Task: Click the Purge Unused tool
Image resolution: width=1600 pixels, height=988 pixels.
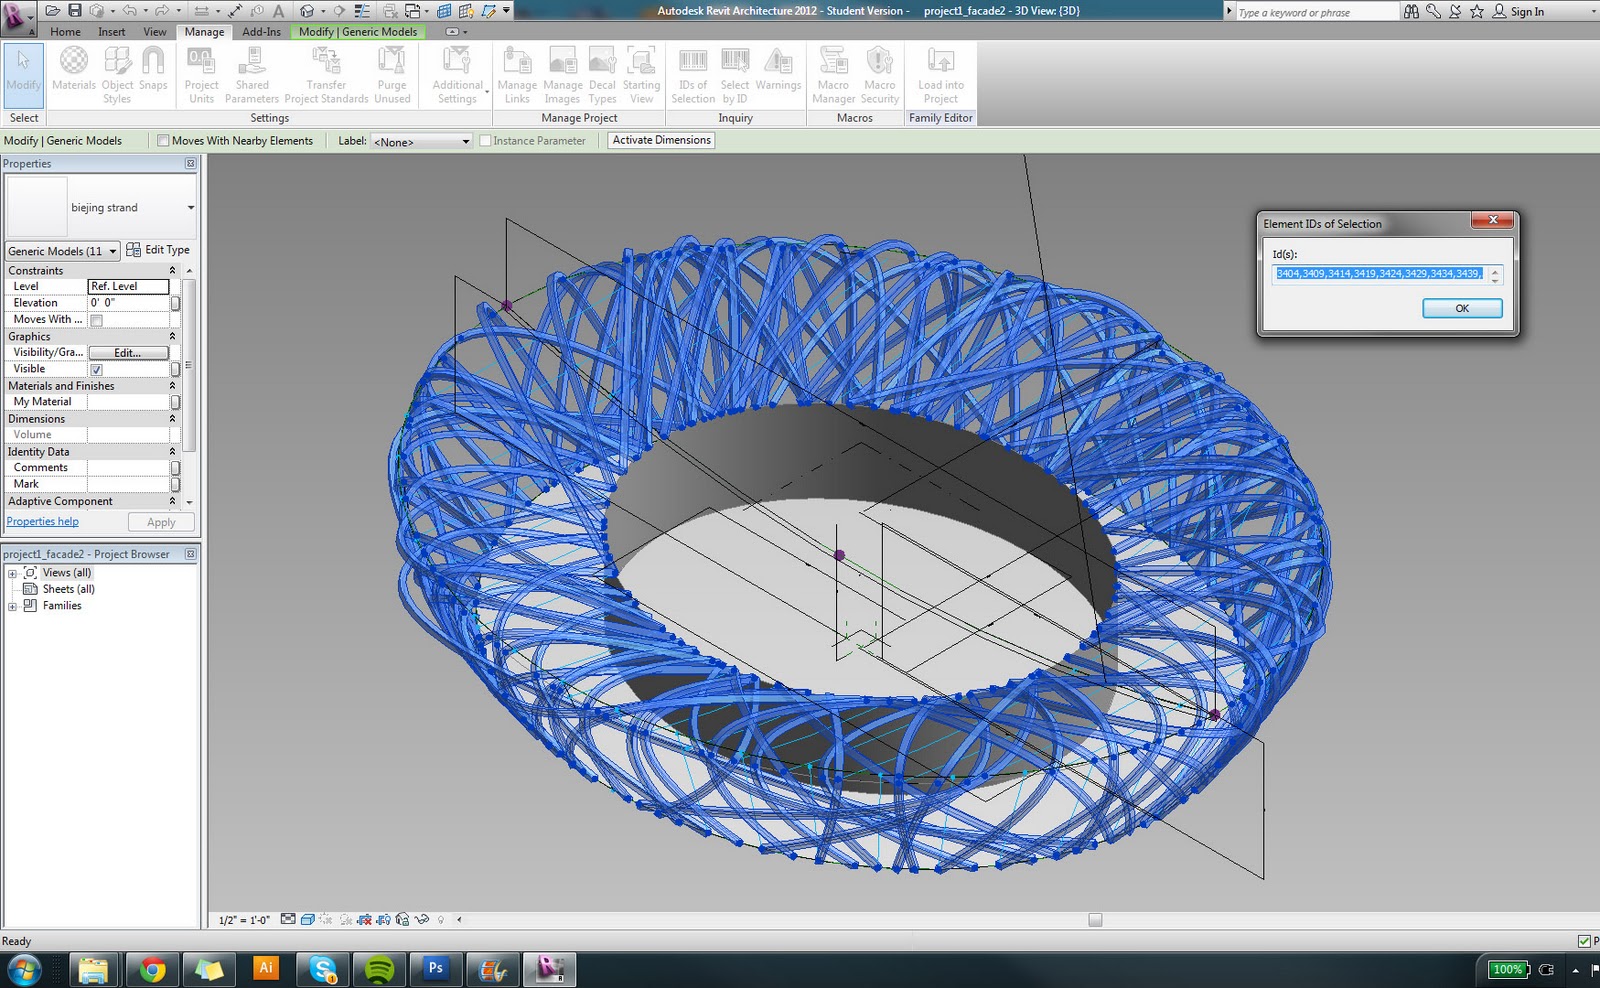Action: 391,75
